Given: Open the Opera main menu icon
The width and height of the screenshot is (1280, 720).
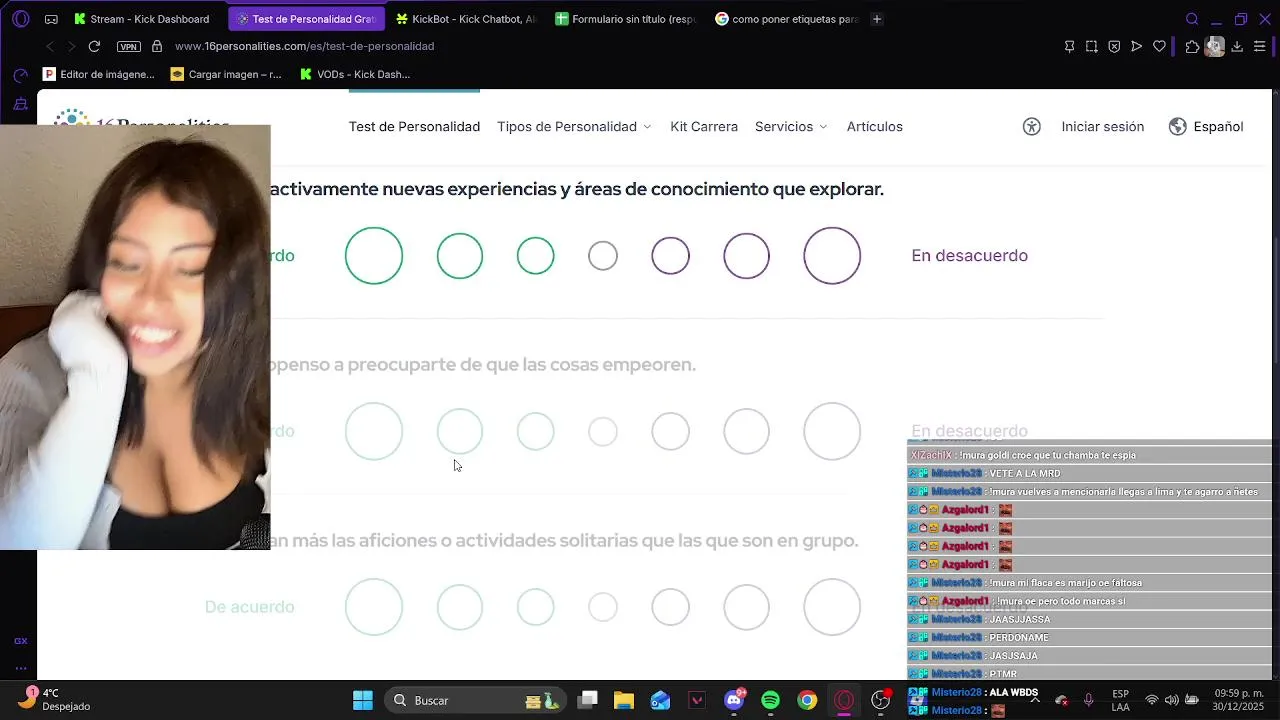Looking at the screenshot, I should 21,19.
